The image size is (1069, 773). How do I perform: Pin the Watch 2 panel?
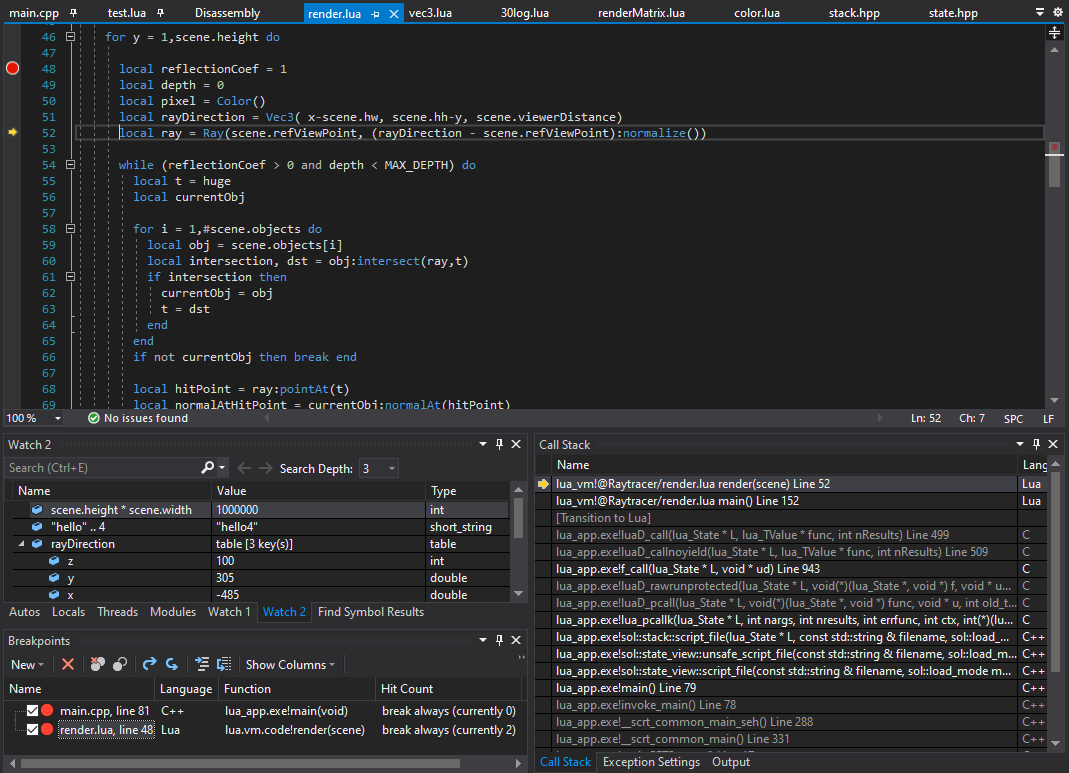(x=499, y=444)
